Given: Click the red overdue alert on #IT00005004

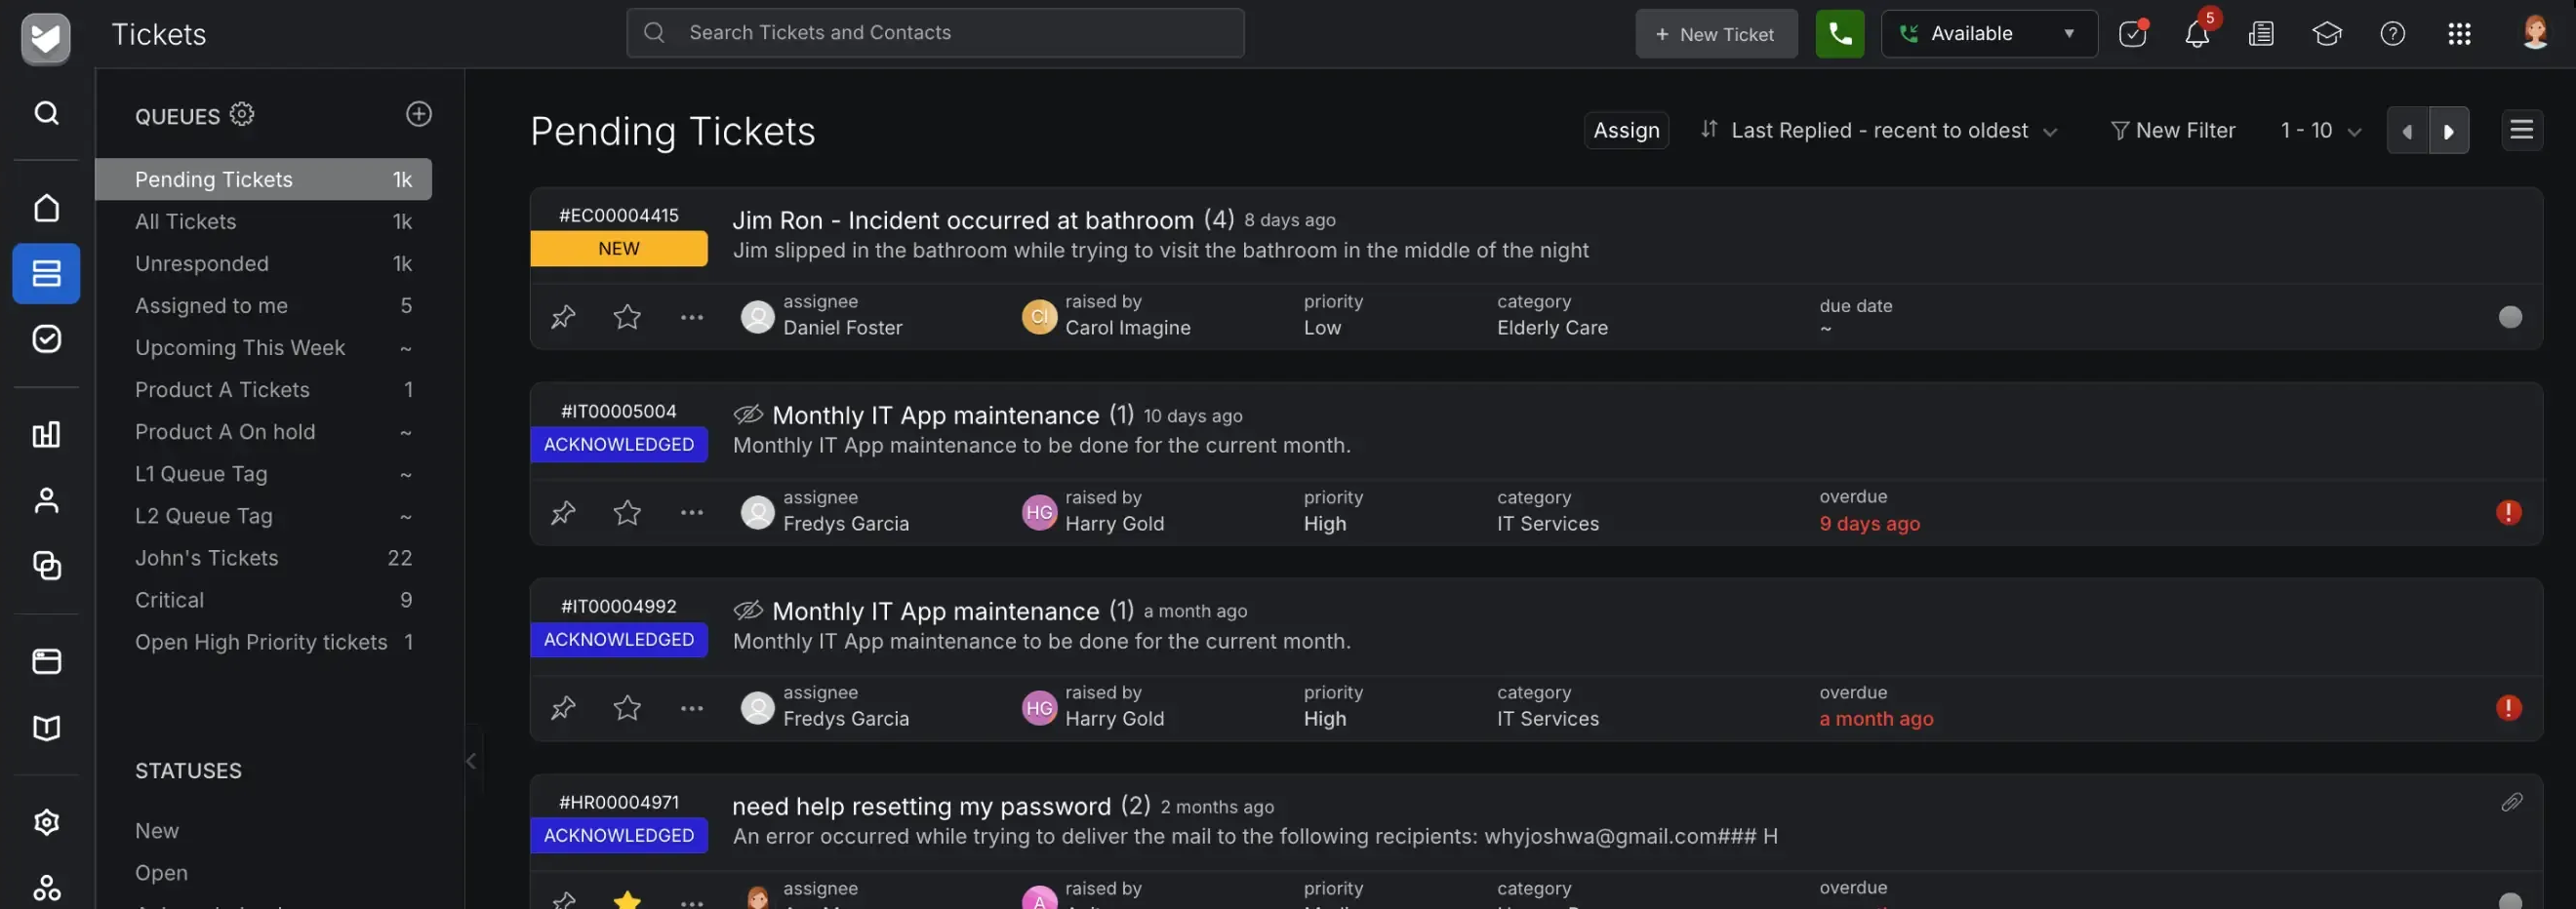Looking at the screenshot, I should (2508, 512).
